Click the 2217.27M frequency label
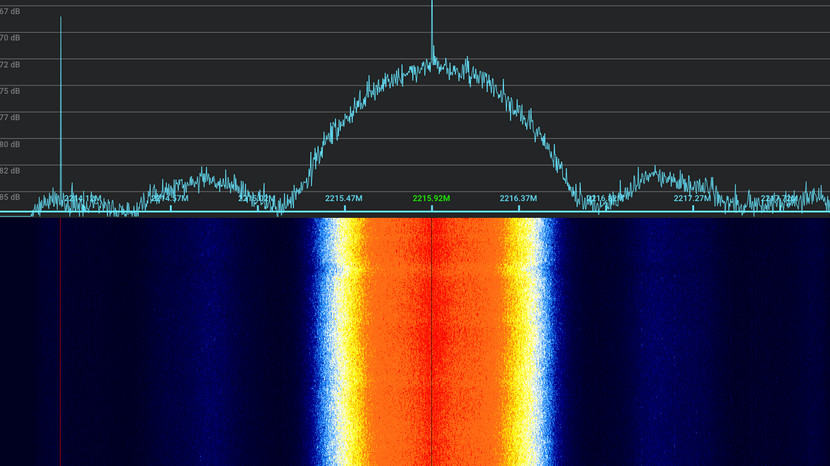Image resolution: width=830 pixels, height=466 pixels. (692, 199)
